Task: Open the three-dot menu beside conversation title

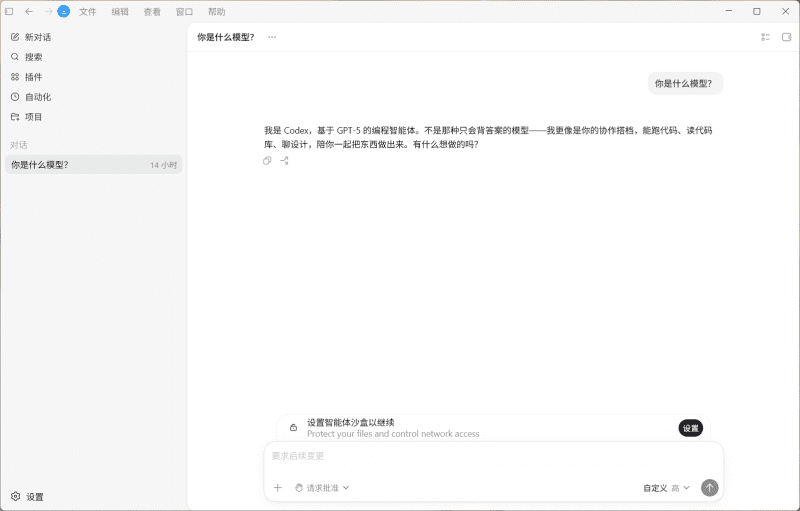Action: tap(272, 37)
